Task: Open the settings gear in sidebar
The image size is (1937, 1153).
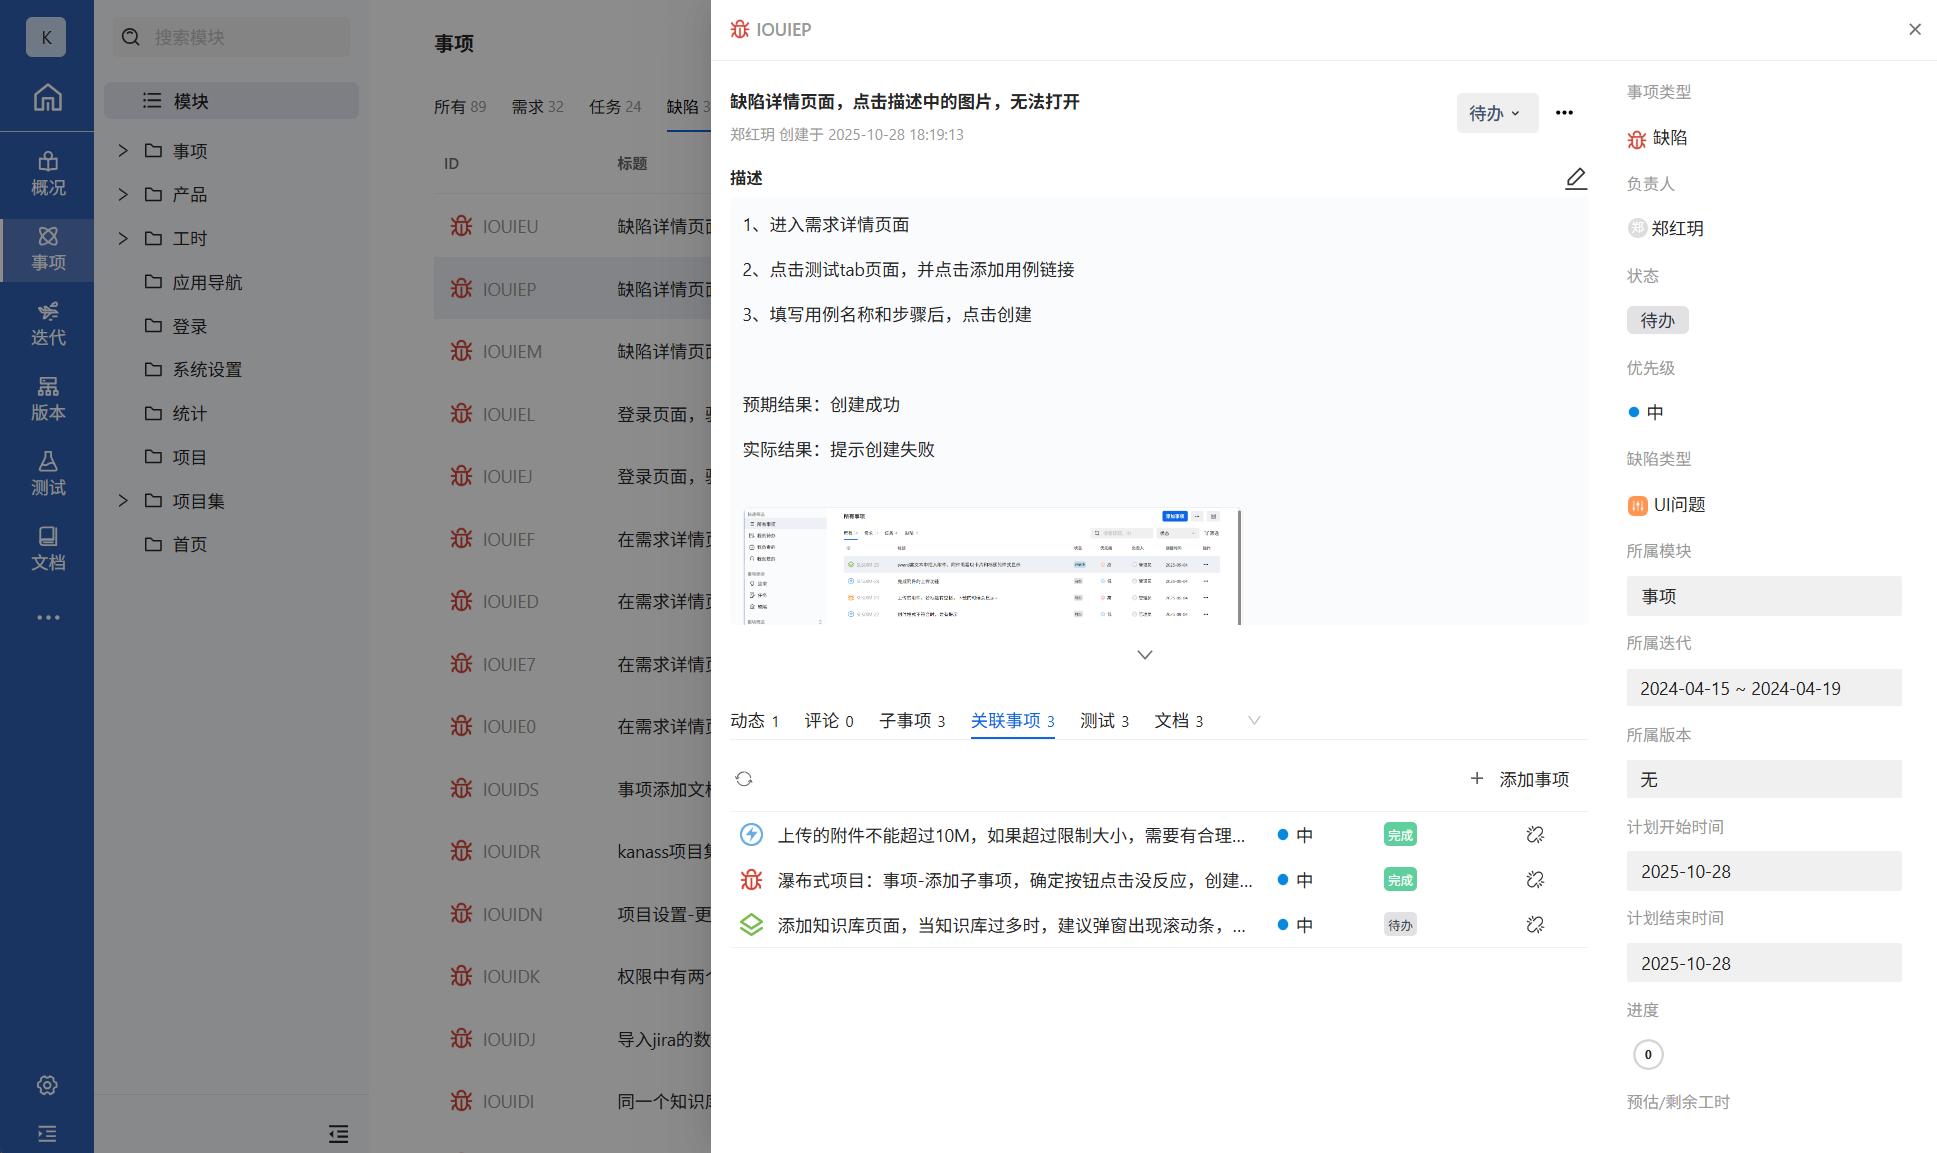Action: 47,1085
